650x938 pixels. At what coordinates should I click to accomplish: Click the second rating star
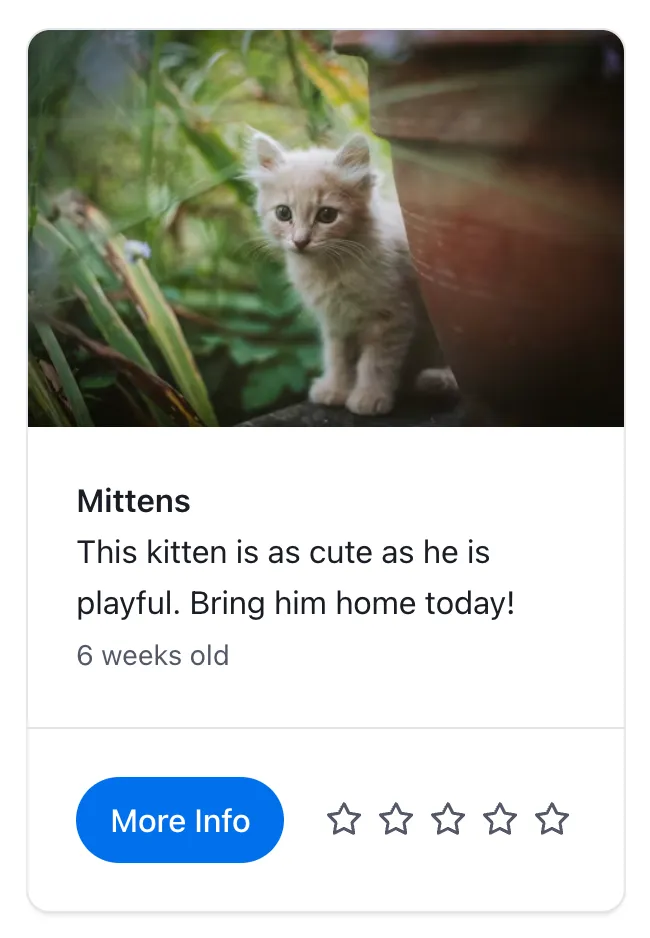pyautogui.click(x=396, y=820)
